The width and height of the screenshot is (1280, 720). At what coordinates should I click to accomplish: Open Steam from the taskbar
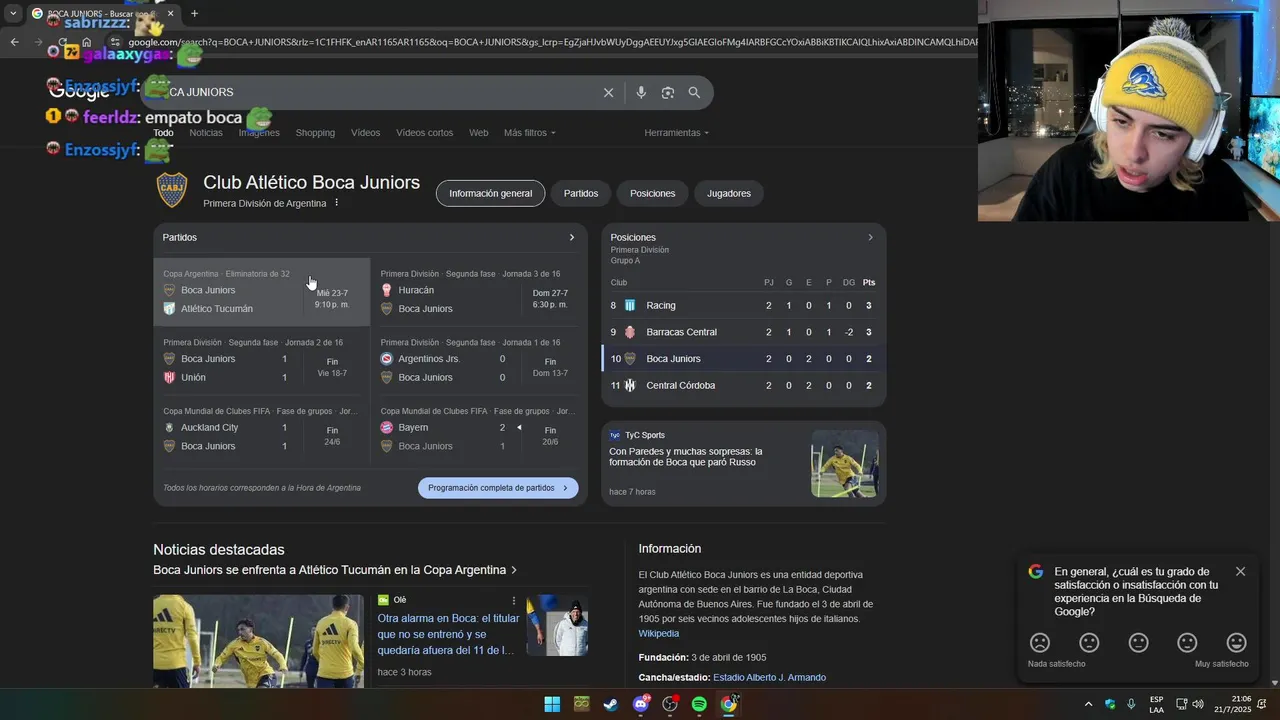click(610, 704)
